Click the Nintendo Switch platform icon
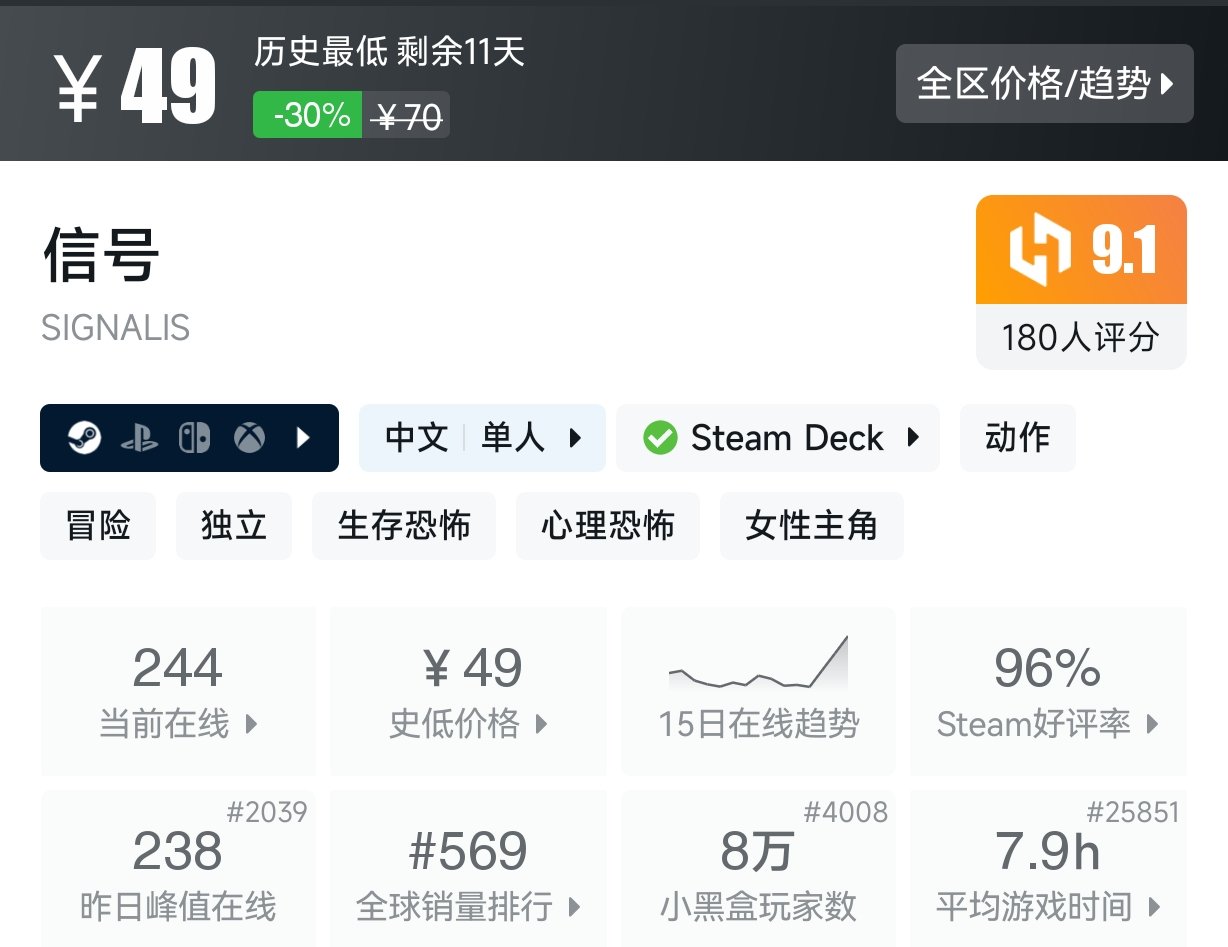Viewport: 1228px width, 947px height. pyautogui.click(x=194, y=438)
